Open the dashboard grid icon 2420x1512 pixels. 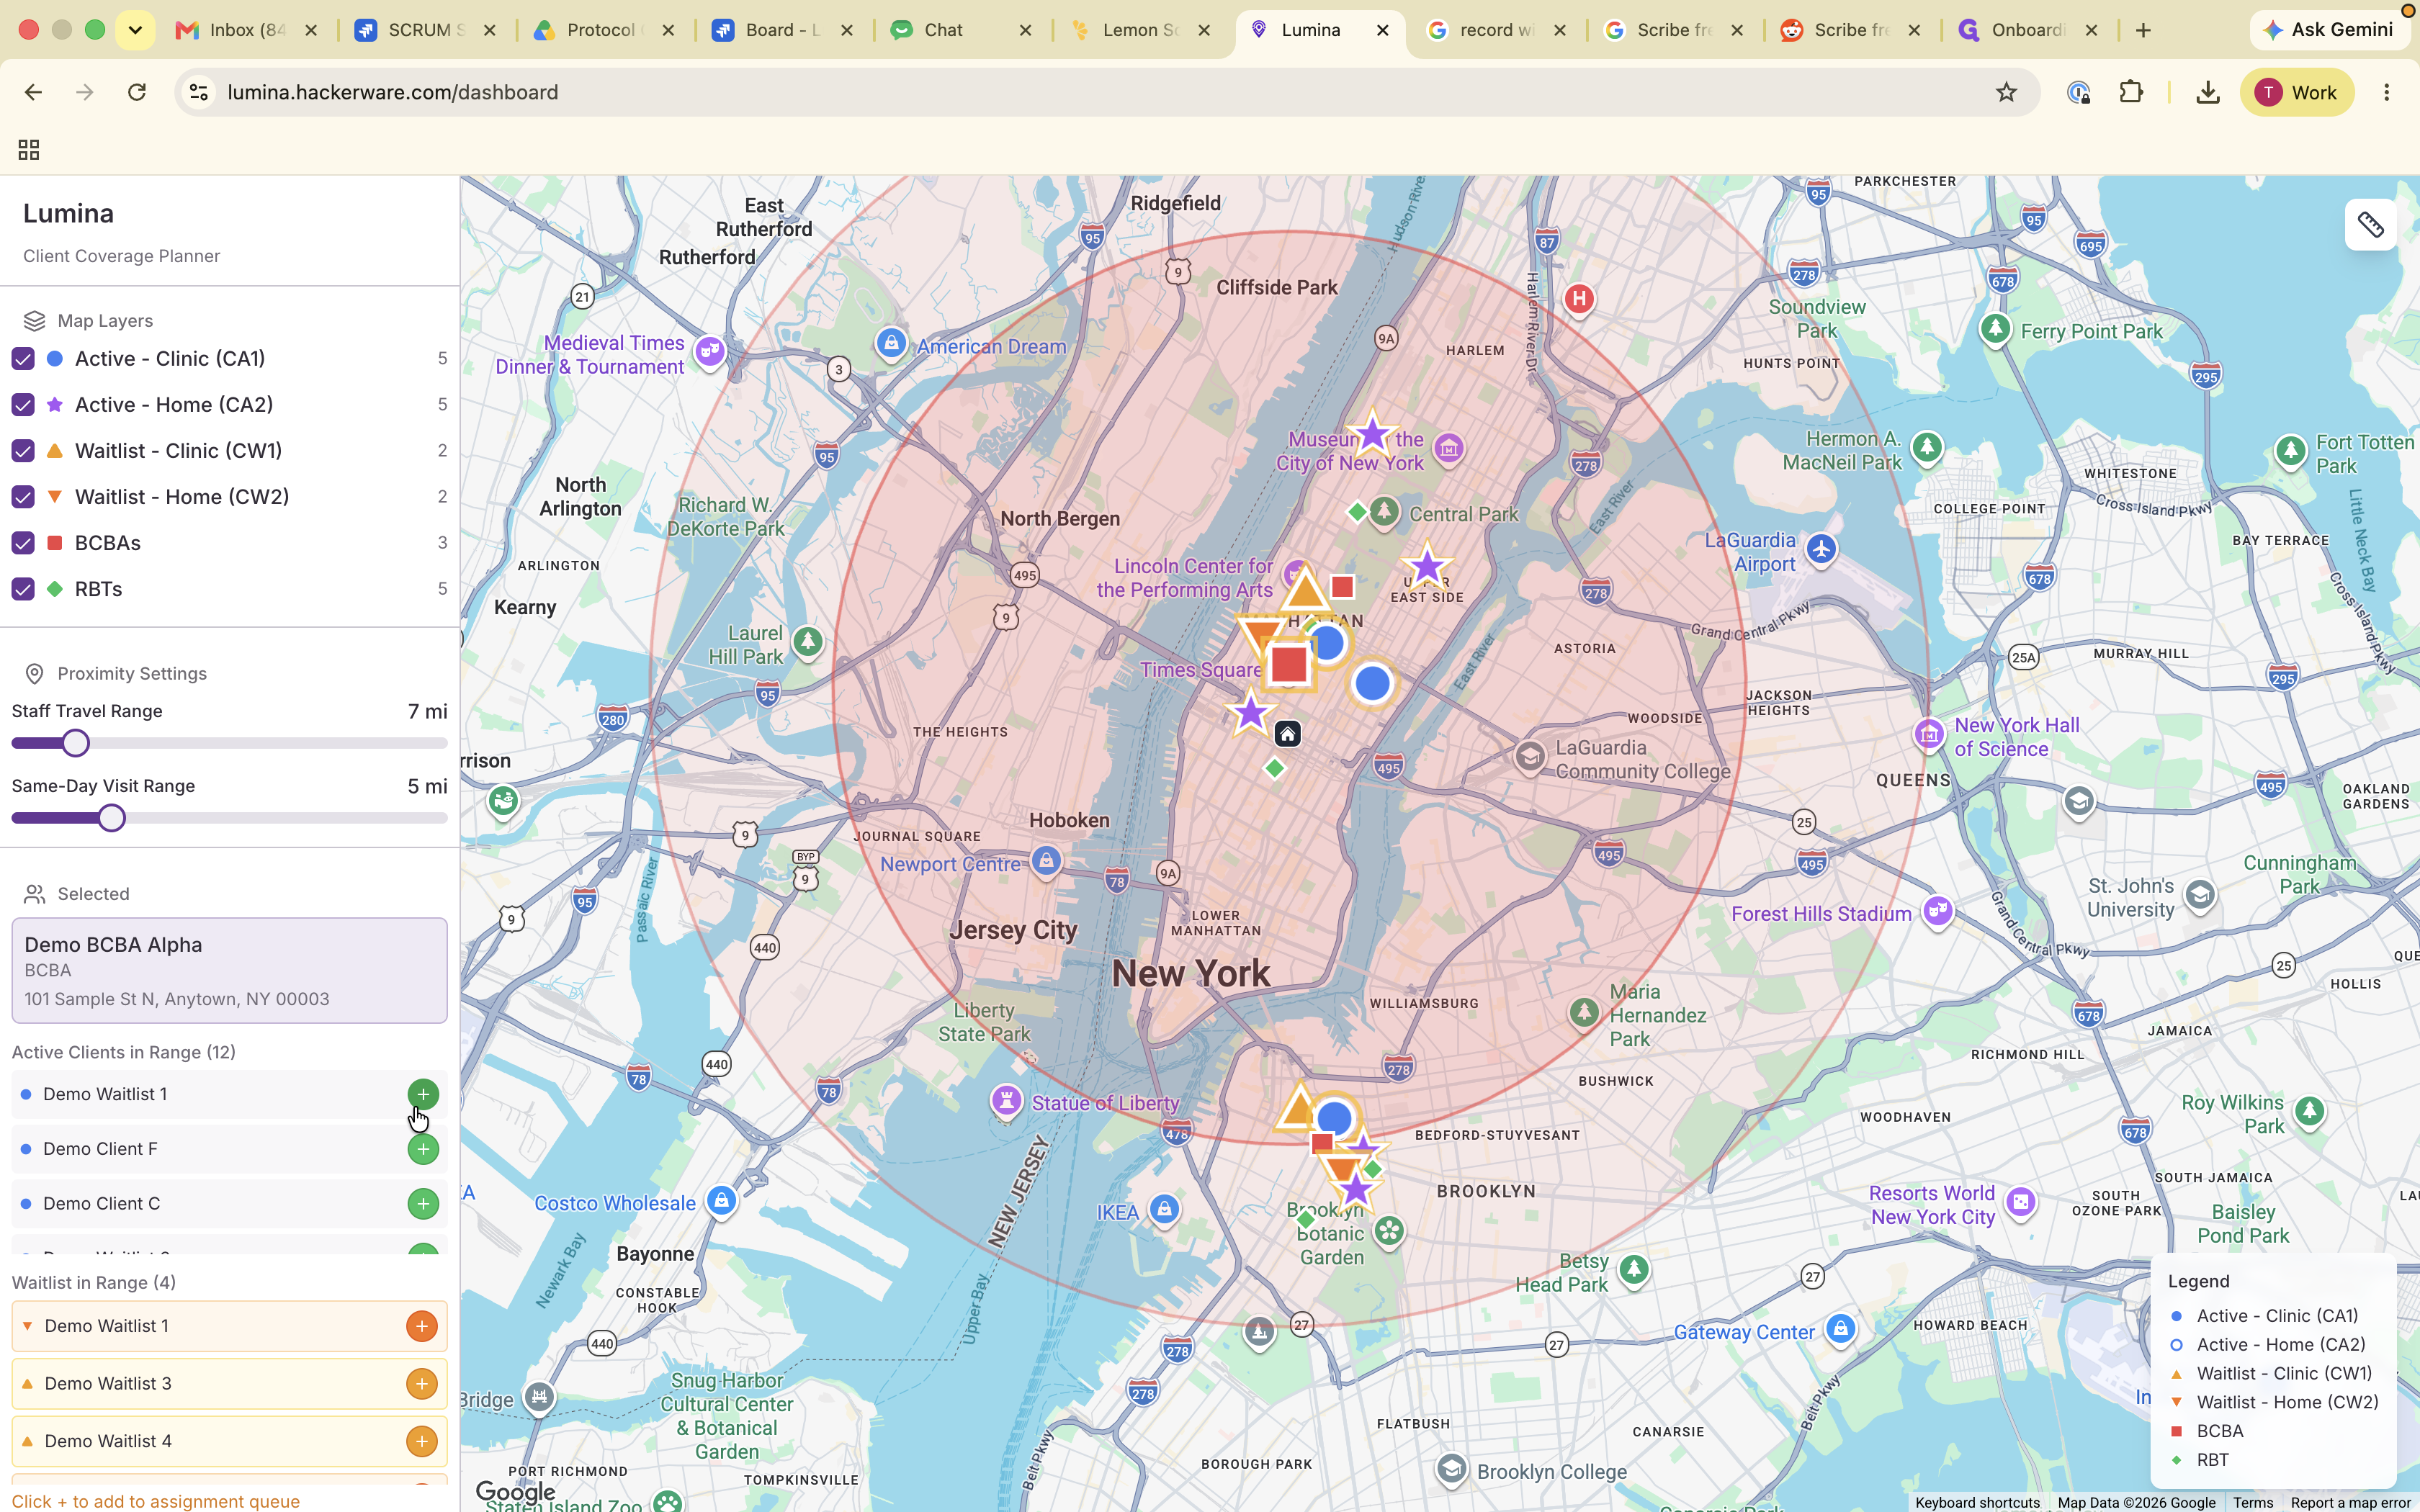pos(29,150)
